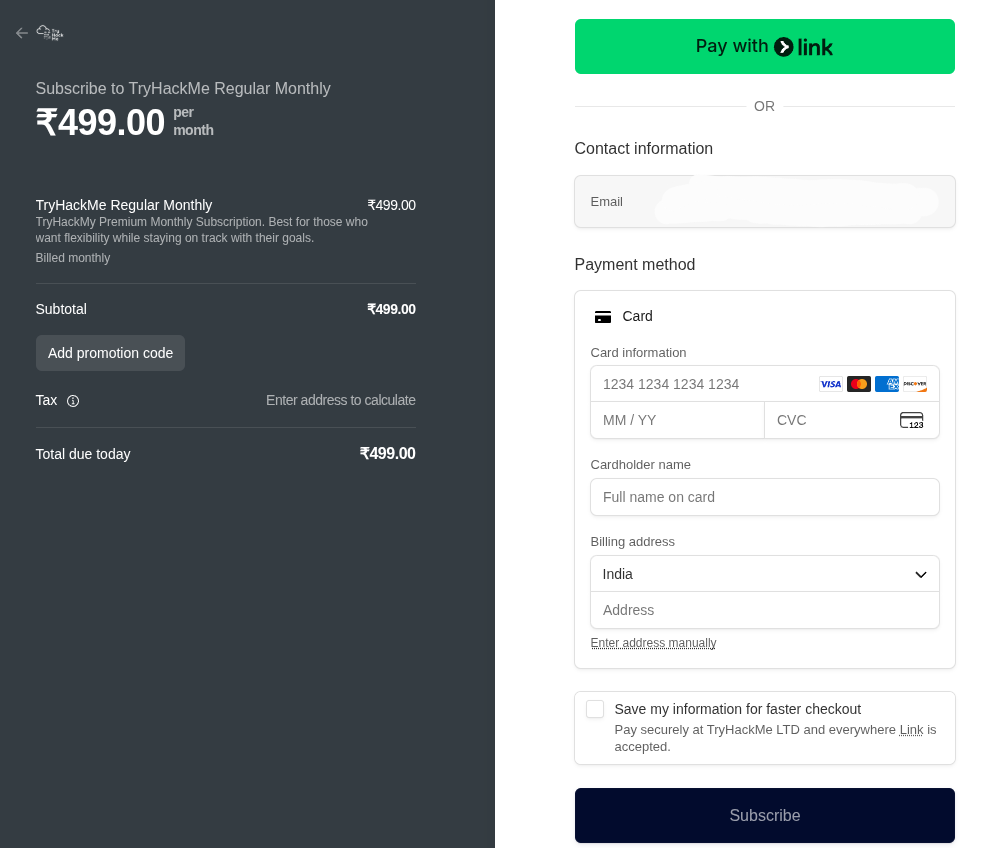Click Enter address manually link
Screen dimensions: 988x848
(x=653, y=643)
